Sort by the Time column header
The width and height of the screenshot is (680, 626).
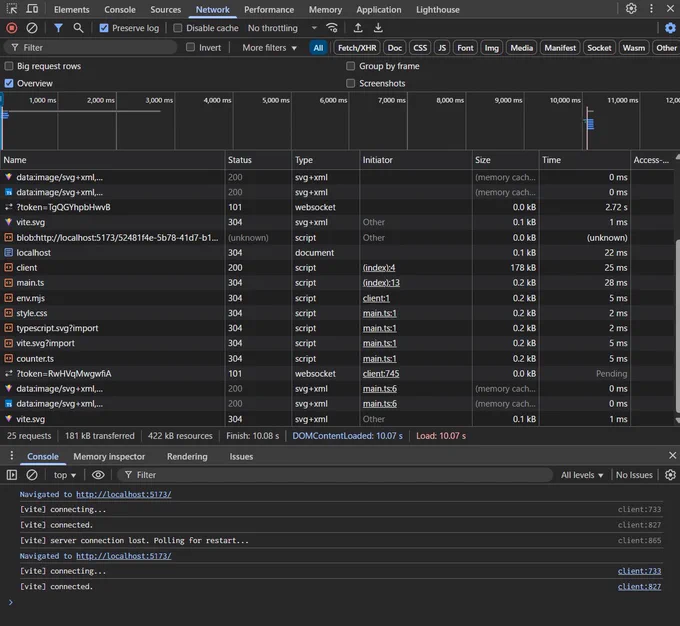[x=584, y=160]
